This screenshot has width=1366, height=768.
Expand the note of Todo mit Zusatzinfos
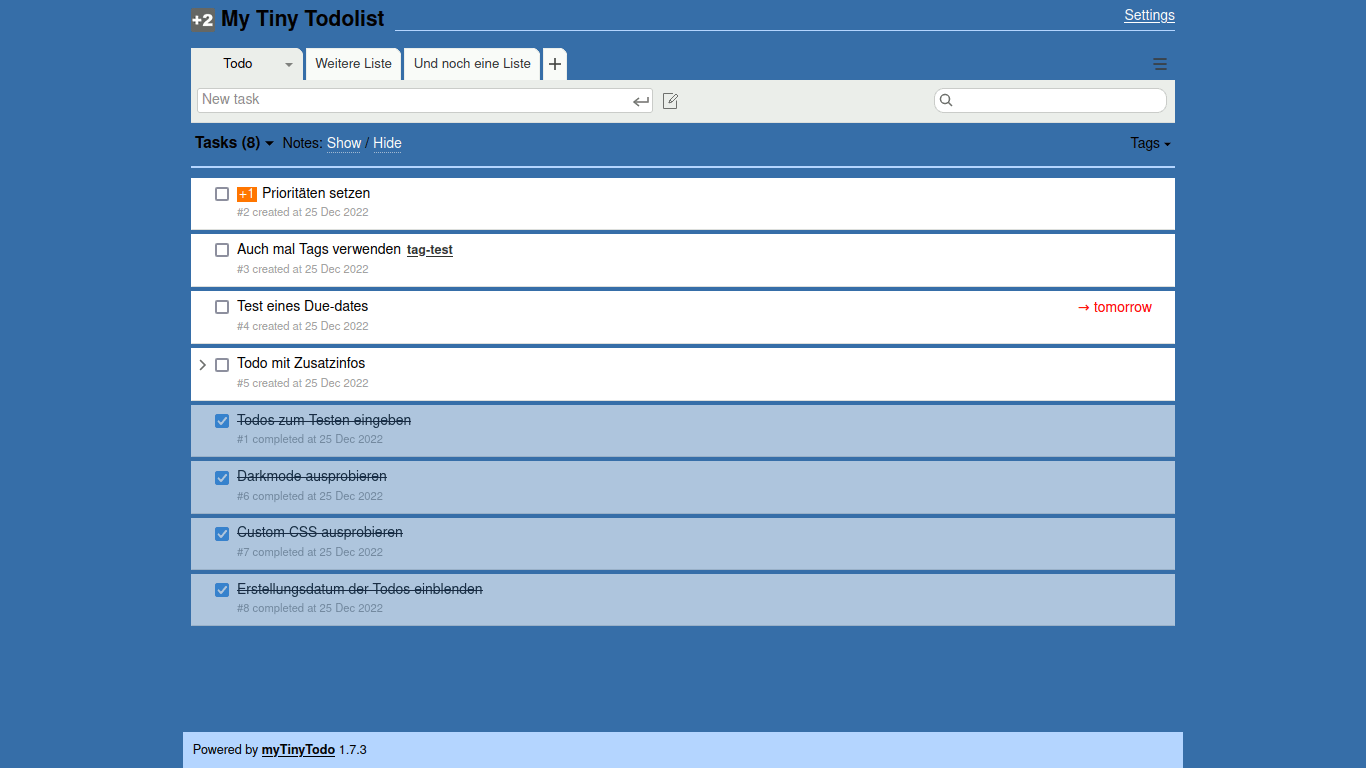(x=203, y=365)
